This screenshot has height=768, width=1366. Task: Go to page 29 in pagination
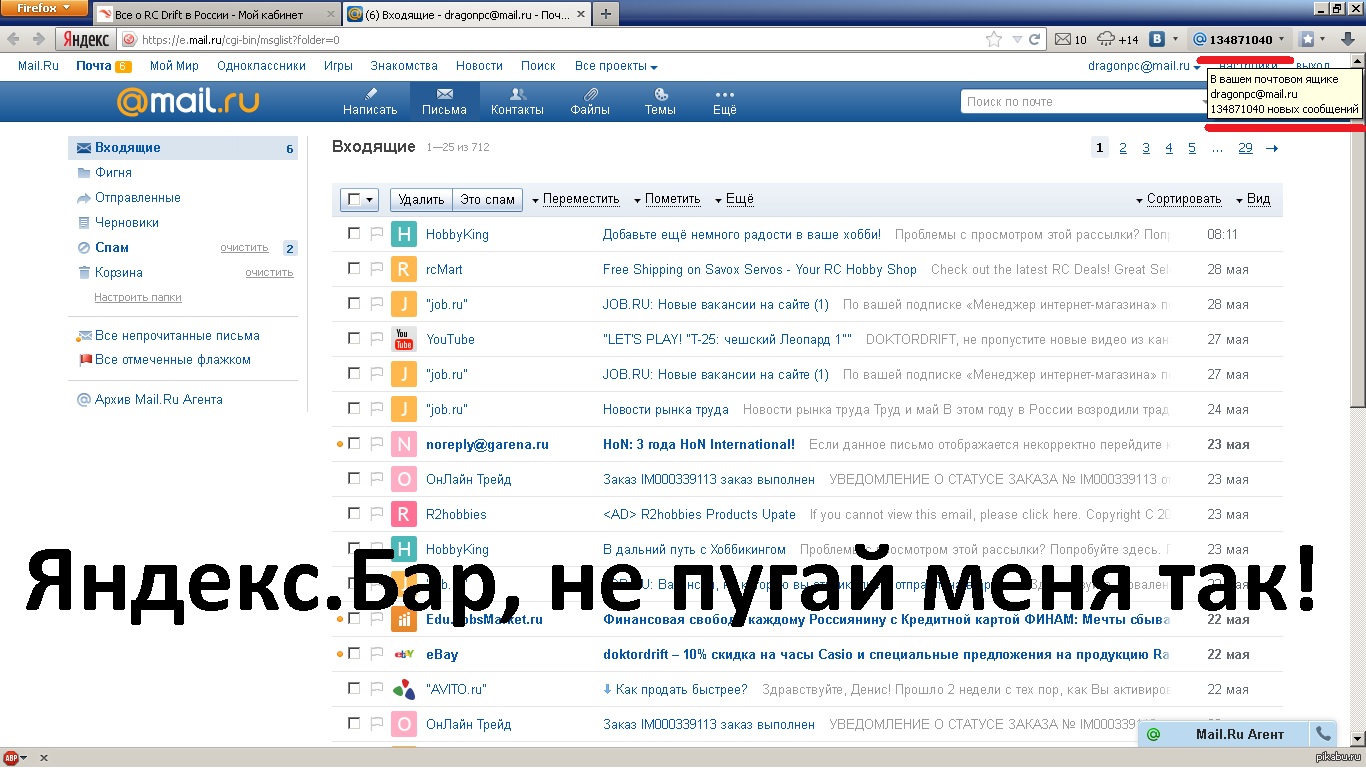(1245, 148)
